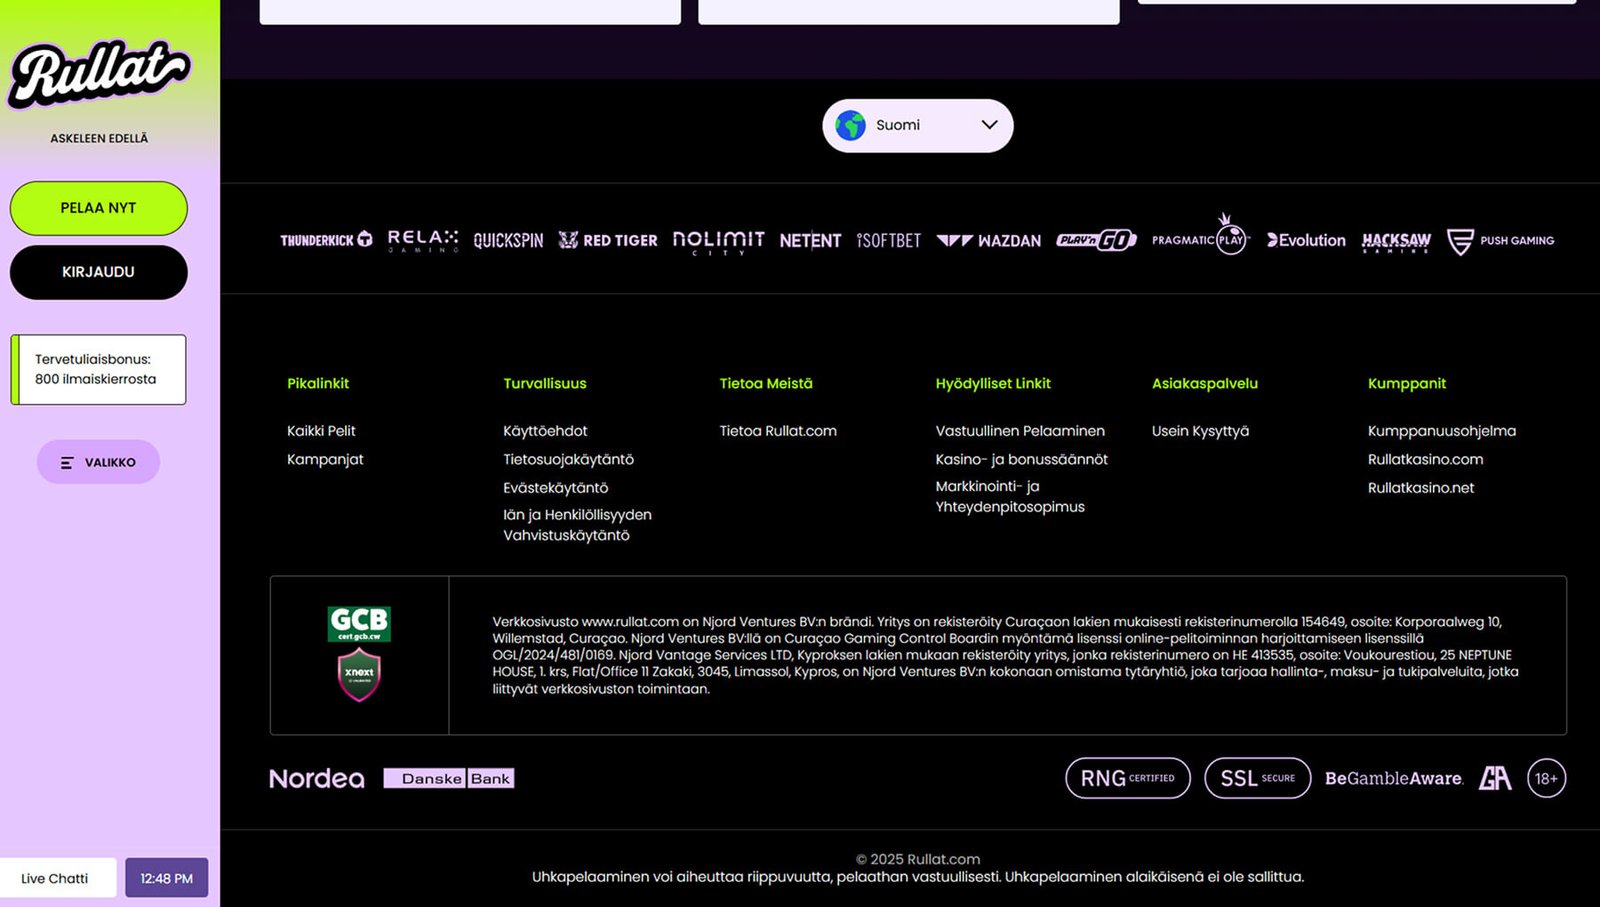Image resolution: width=1600 pixels, height=907 pixels.
Task: Click the SSL Secure badge
Action: [1257, 778]
